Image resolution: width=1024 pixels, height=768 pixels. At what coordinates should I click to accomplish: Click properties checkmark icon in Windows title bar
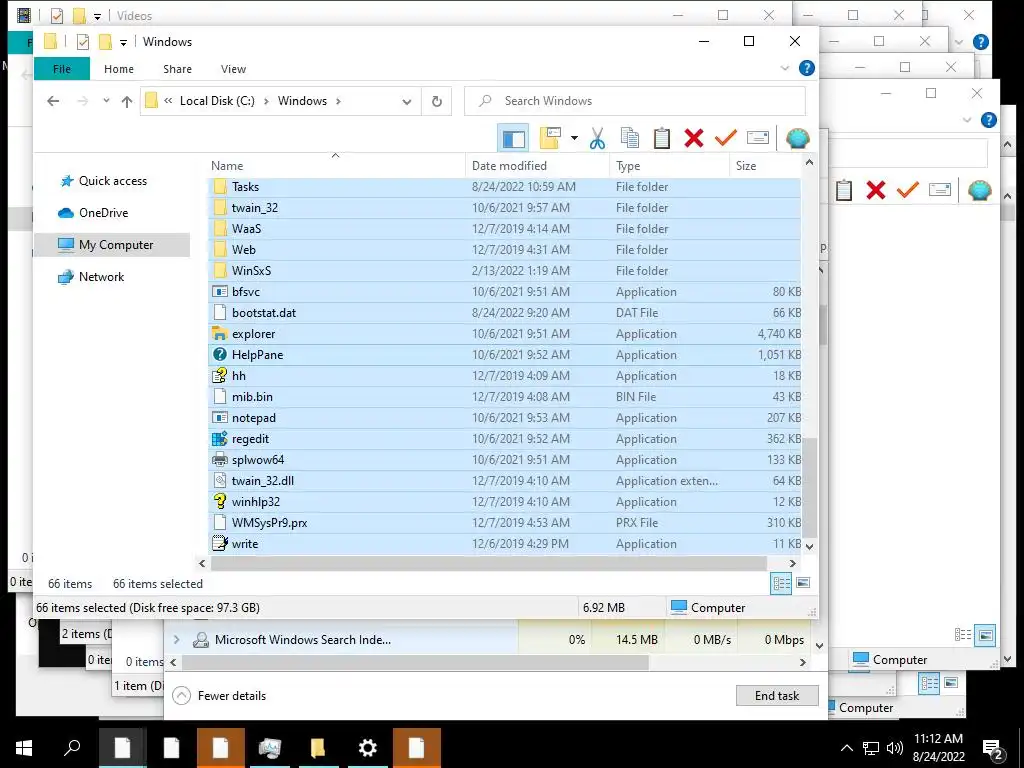[83, 42]
